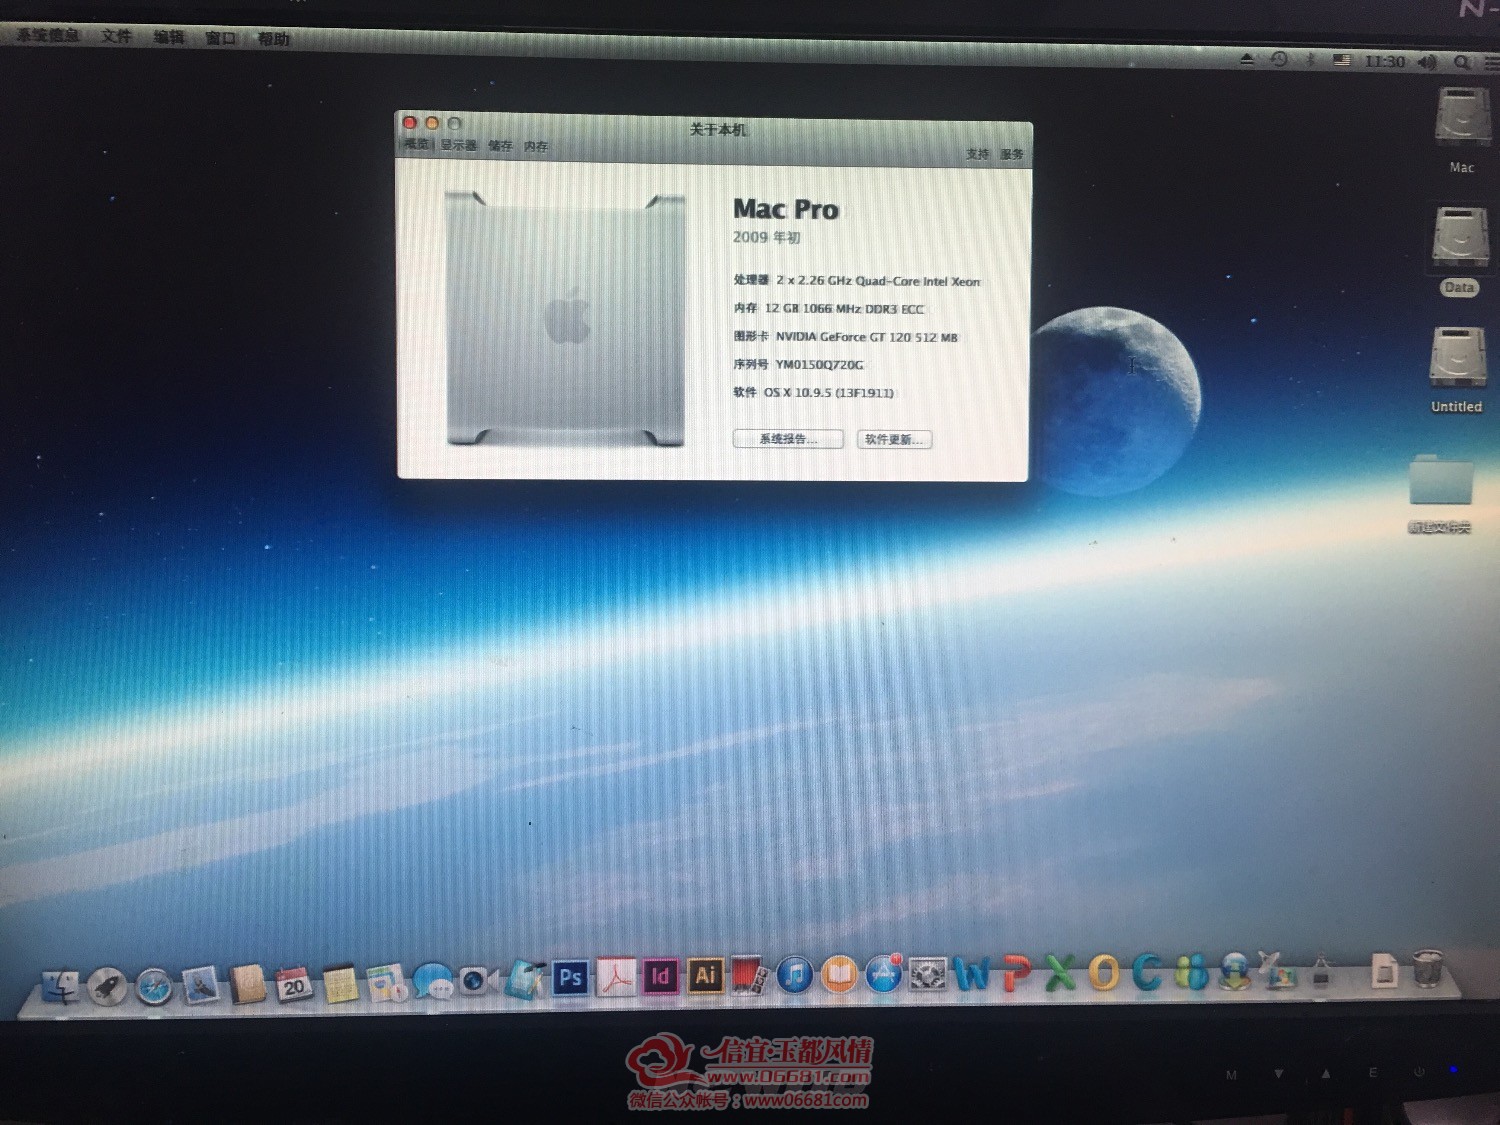The width and height of the screenshot is (1500, 1125).
Task: Launch the red P PowerPoint icon in dock
Action: click(x=1016, y=974)
